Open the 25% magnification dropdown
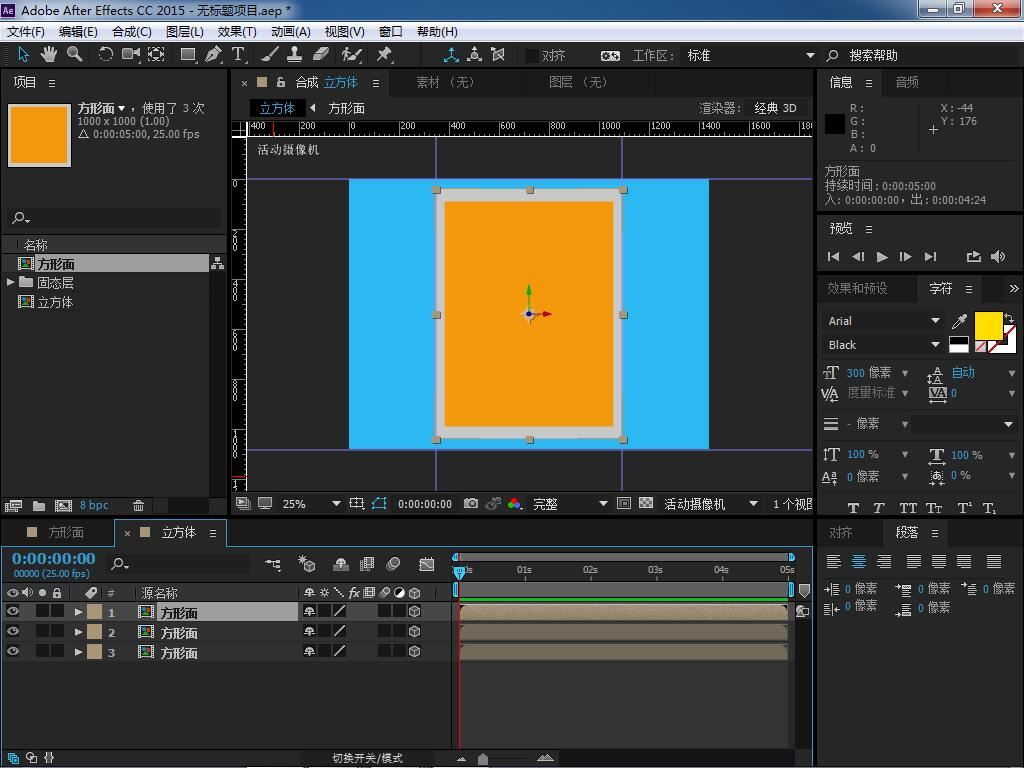1024x768 pixels. point(336,504)
